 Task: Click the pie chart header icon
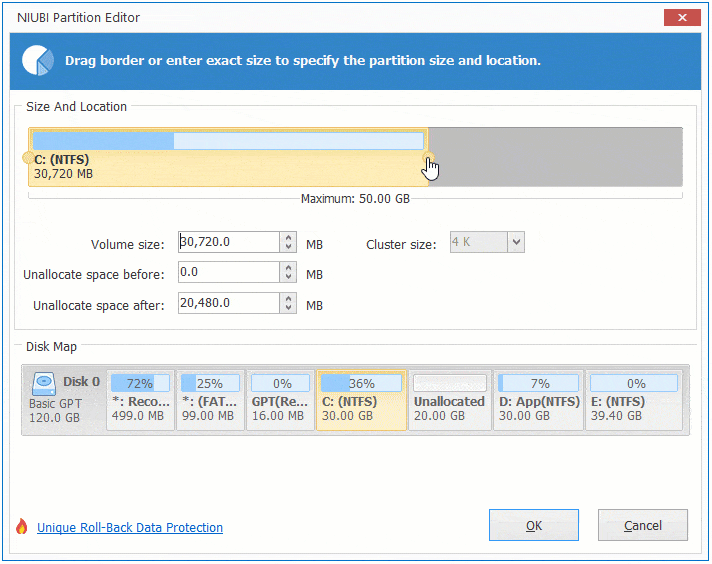click(x=38, y=60)
